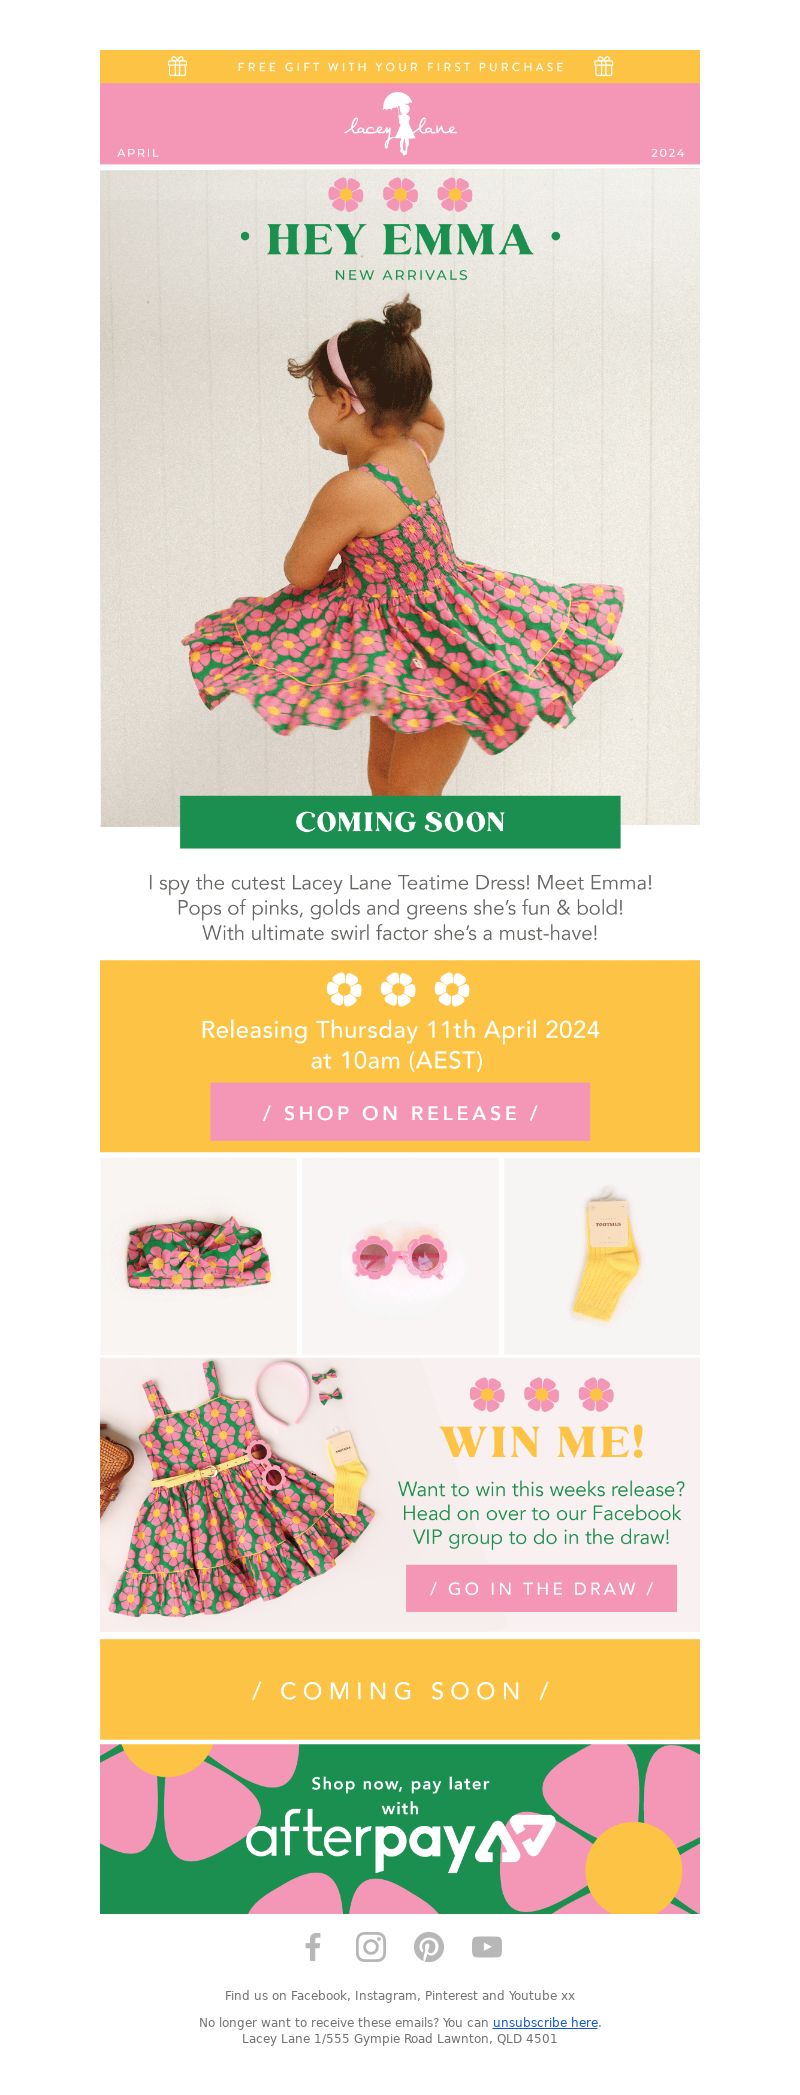800x2095 pixels.
Task: Click the left gift box icon
Action: tap(178, 67)
